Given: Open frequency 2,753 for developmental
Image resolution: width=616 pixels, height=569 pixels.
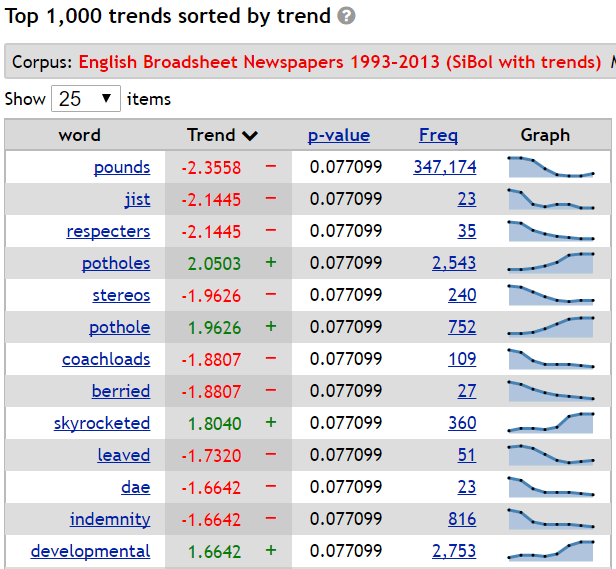Looking at the screenshot, I should point(454,551).
